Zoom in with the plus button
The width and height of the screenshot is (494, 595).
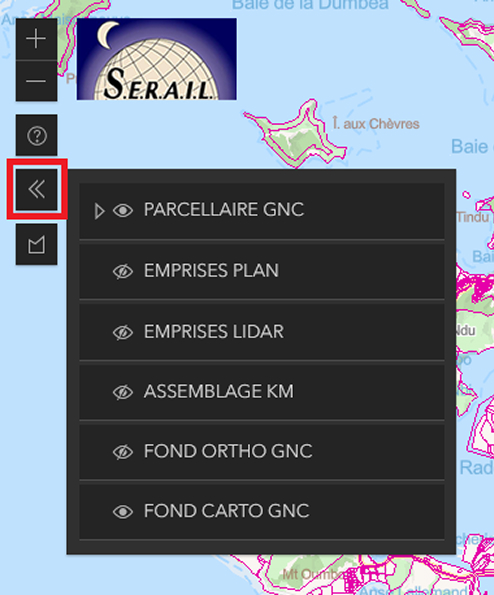coord(36,39)
